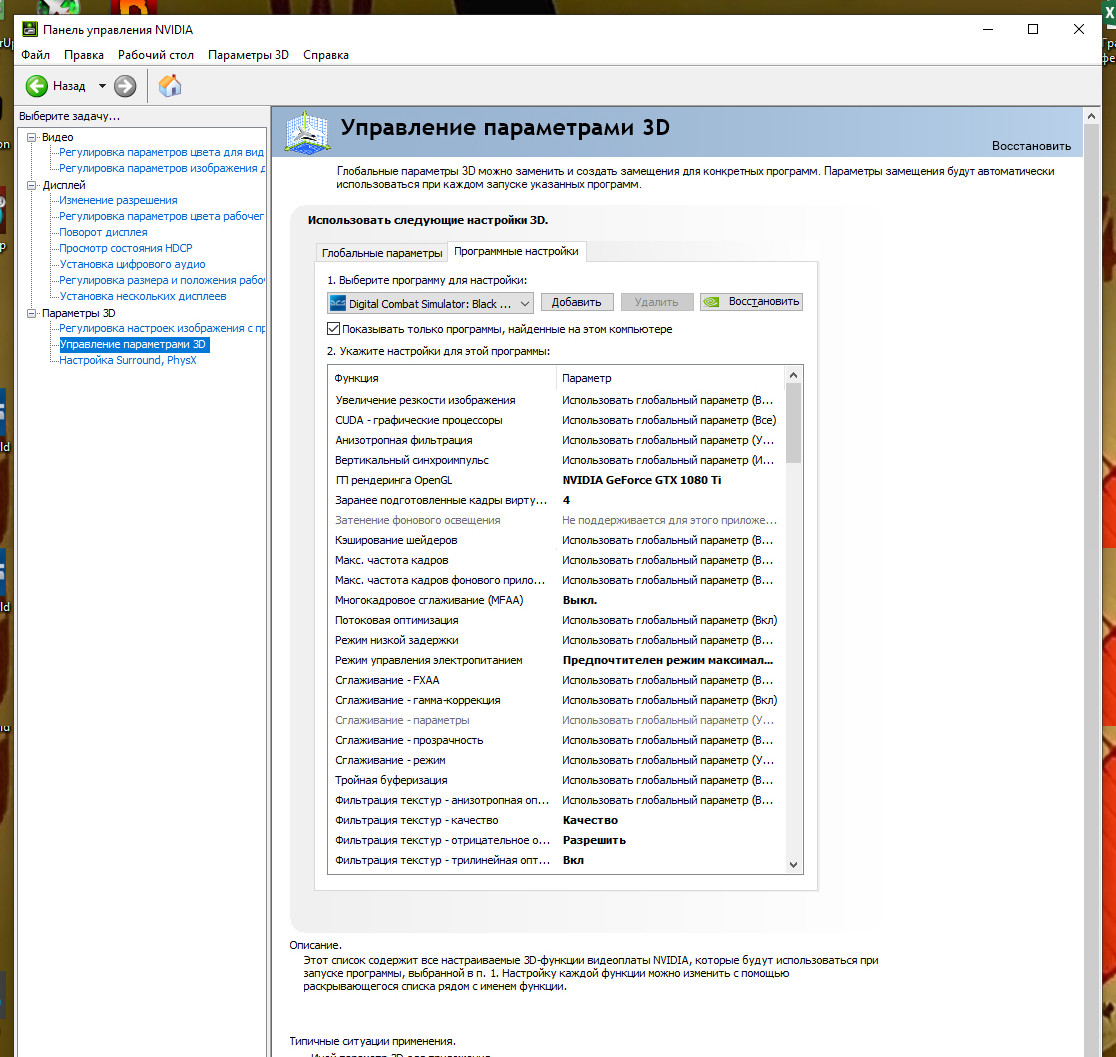Click the DCS program icon in combo box

(x=337, y=303)
